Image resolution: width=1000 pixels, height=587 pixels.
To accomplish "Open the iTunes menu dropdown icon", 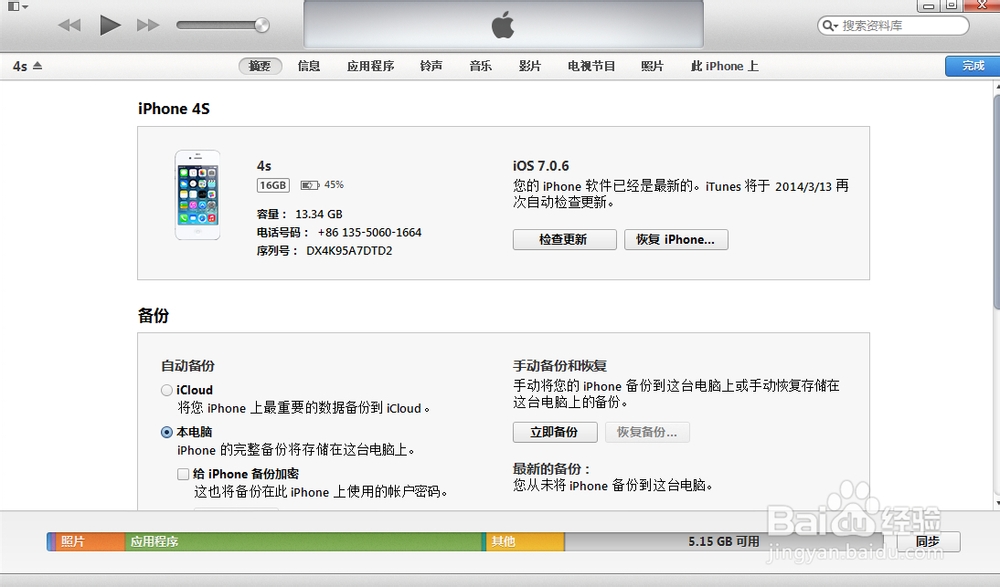I will pos(17,6).
